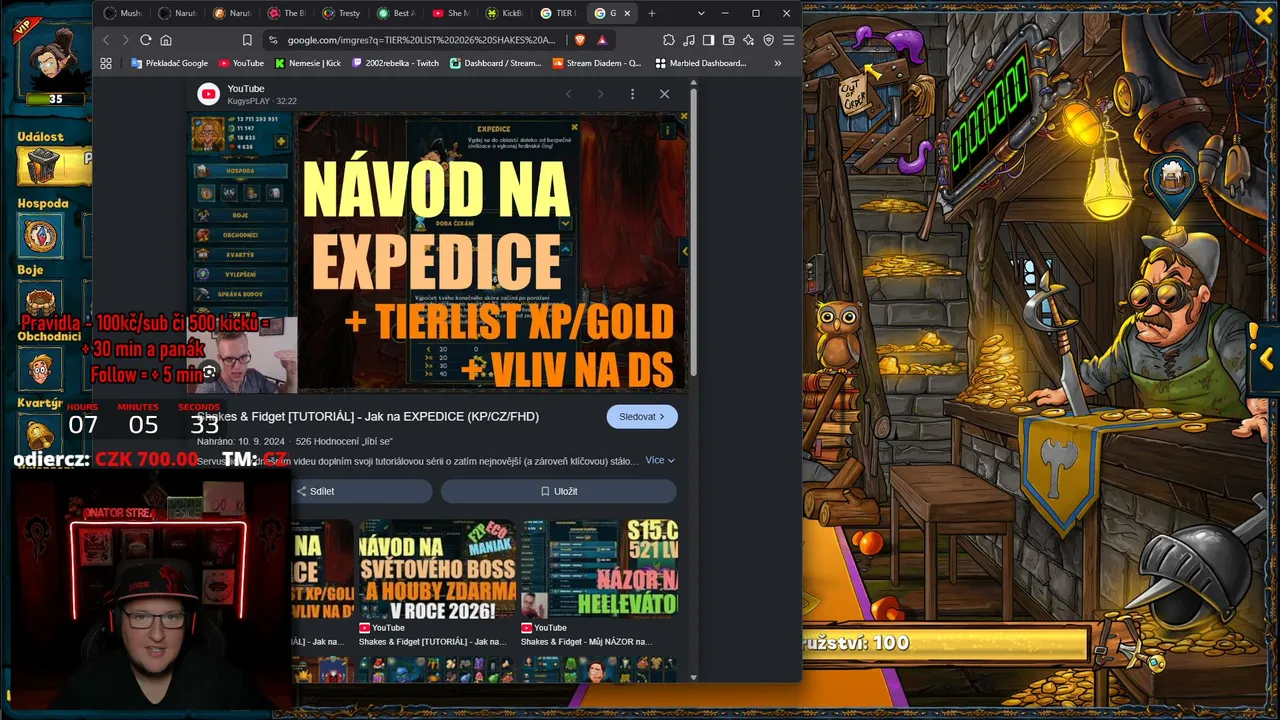This screenshot has height=720, width=1280.
Task: Open the game's Kvartýr bell icon
Action: [40, 434]
